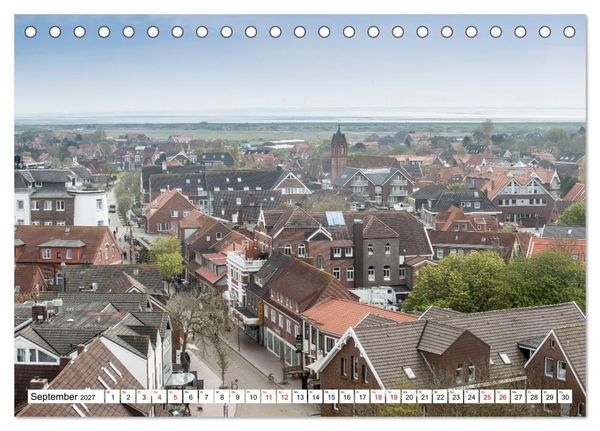This screenshot has height=431, width=600.
Task: Pick day 20 in the date row
Action: pos(409,397)
